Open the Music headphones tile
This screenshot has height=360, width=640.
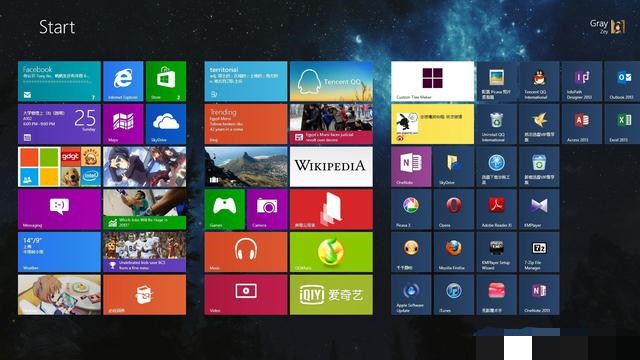[246, 252]
